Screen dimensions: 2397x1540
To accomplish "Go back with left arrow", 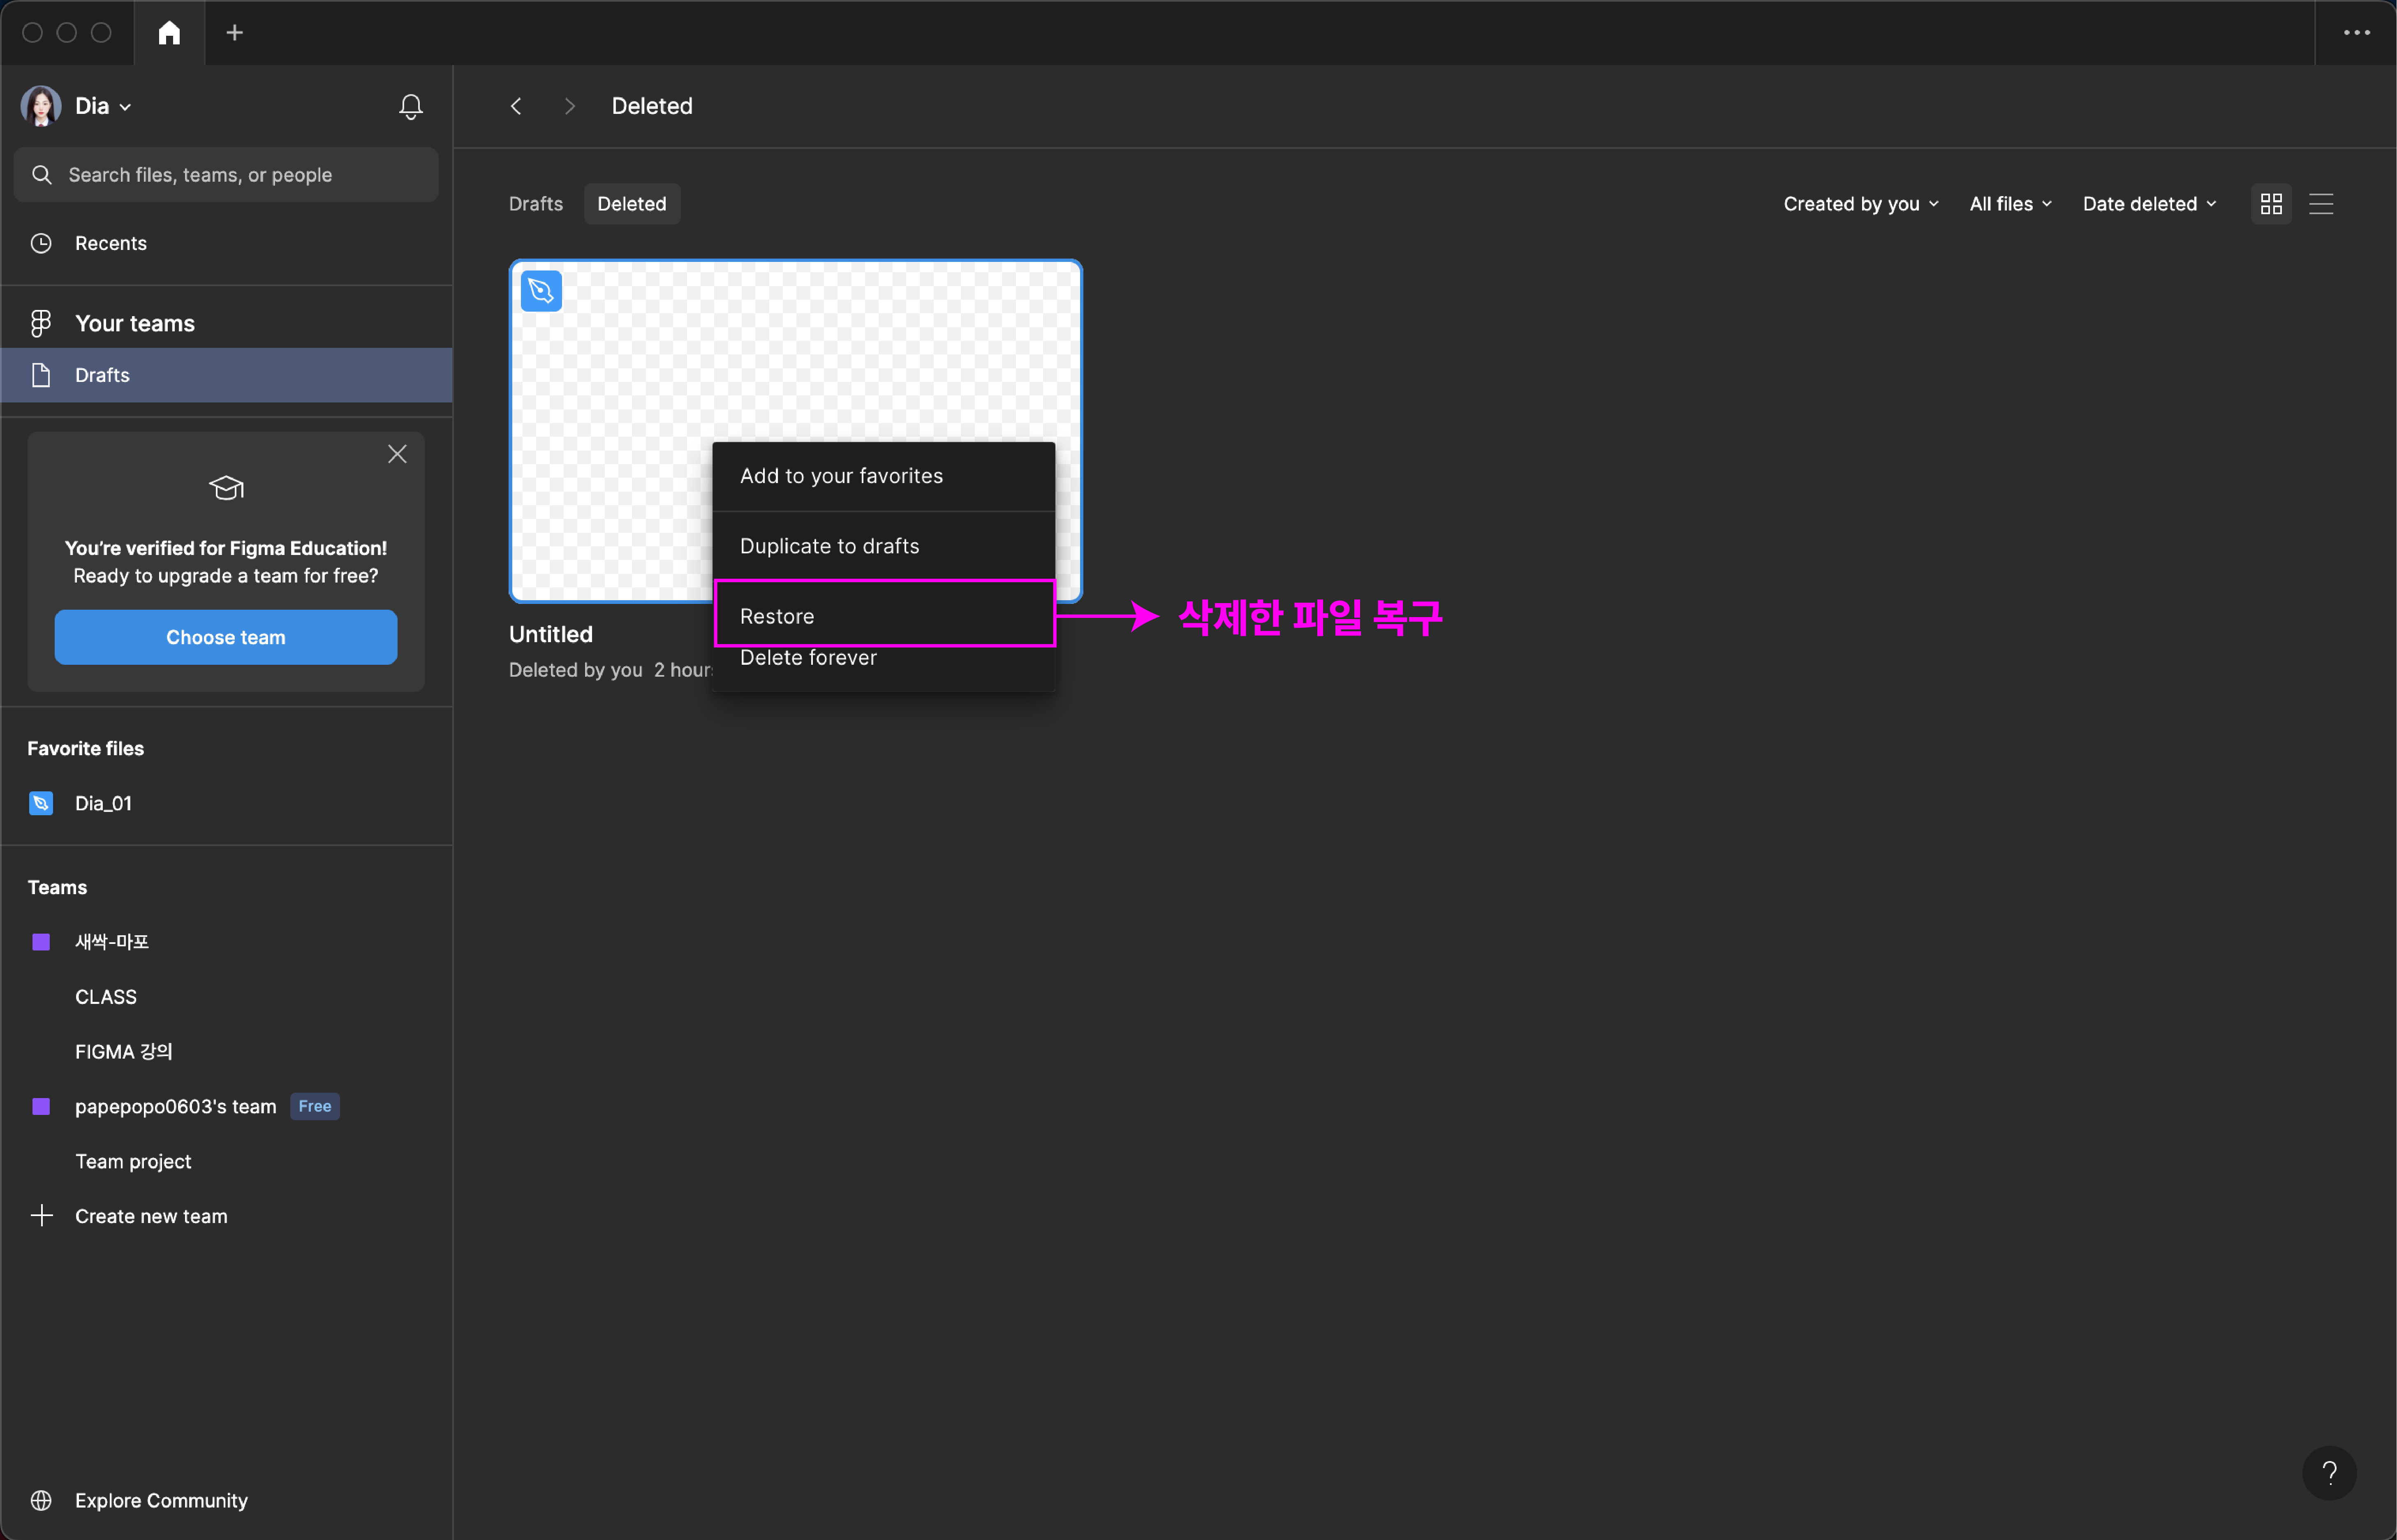I will [516, 106].
